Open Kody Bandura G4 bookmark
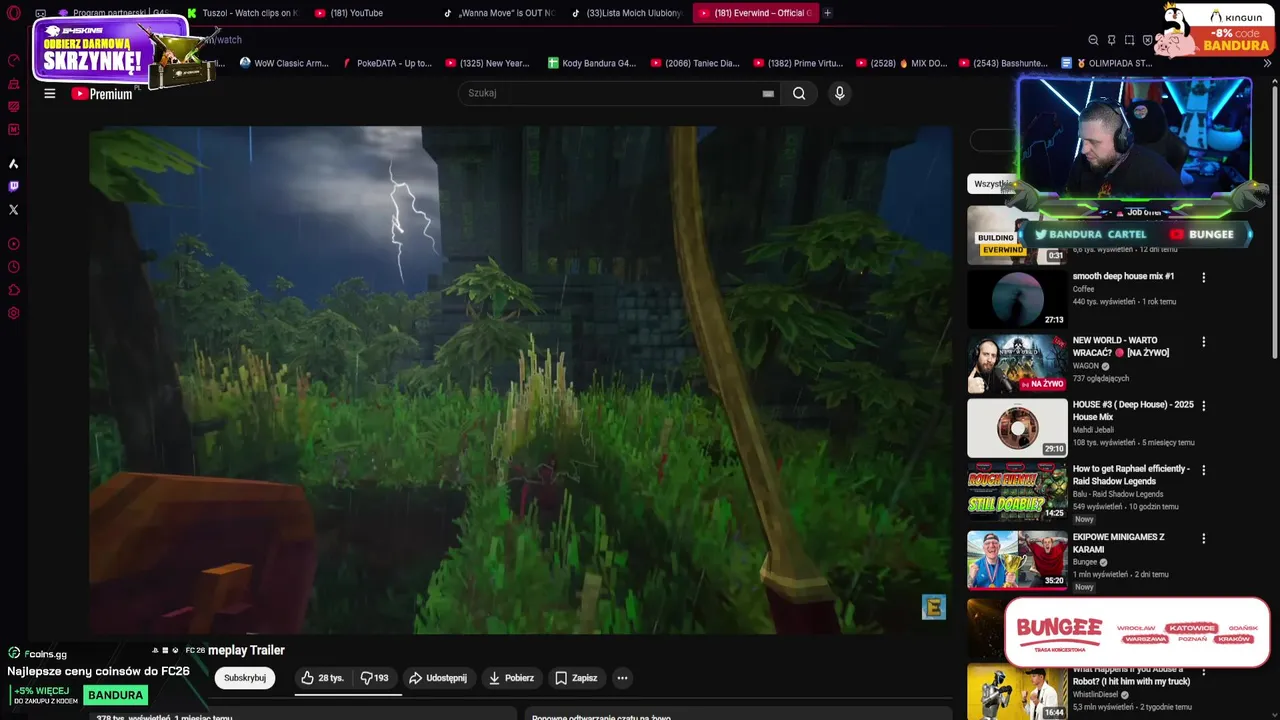This screenshot has height=720, width=1280. [592, 63]
